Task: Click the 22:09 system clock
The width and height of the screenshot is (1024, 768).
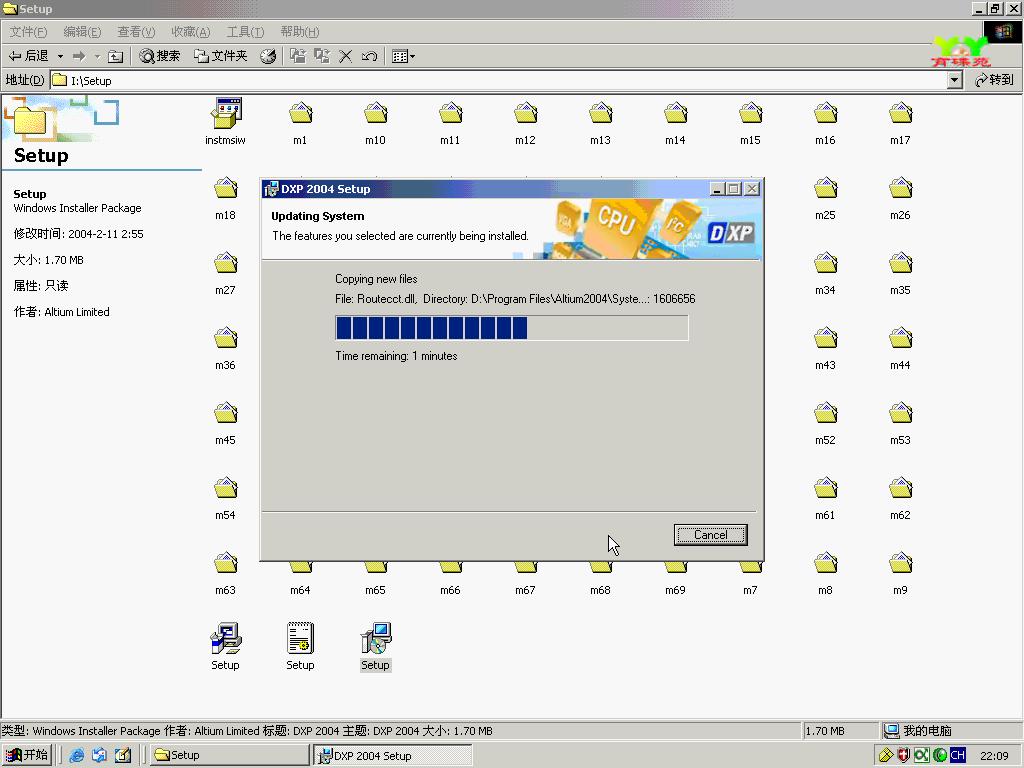Action: point(994,756)
